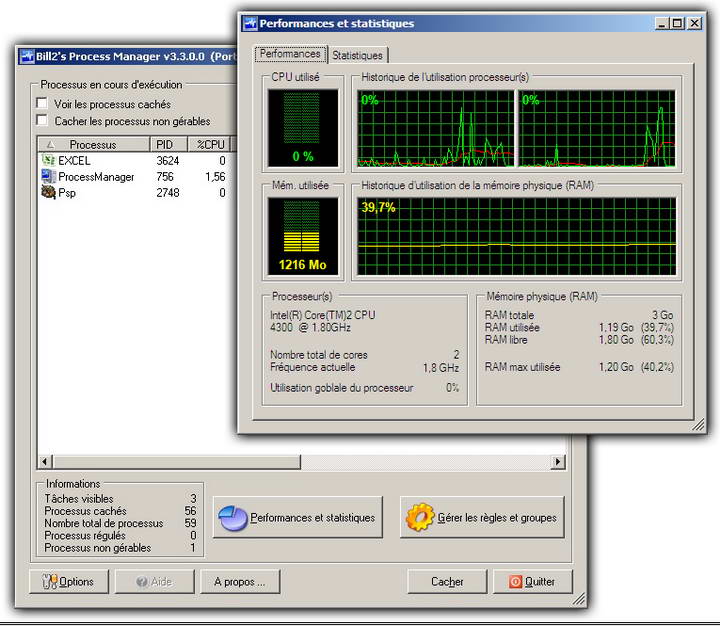Image resolution: width=720 pixels, height=626 pixels.
Task: Select the Psp process row
Action: click(135, 192)
